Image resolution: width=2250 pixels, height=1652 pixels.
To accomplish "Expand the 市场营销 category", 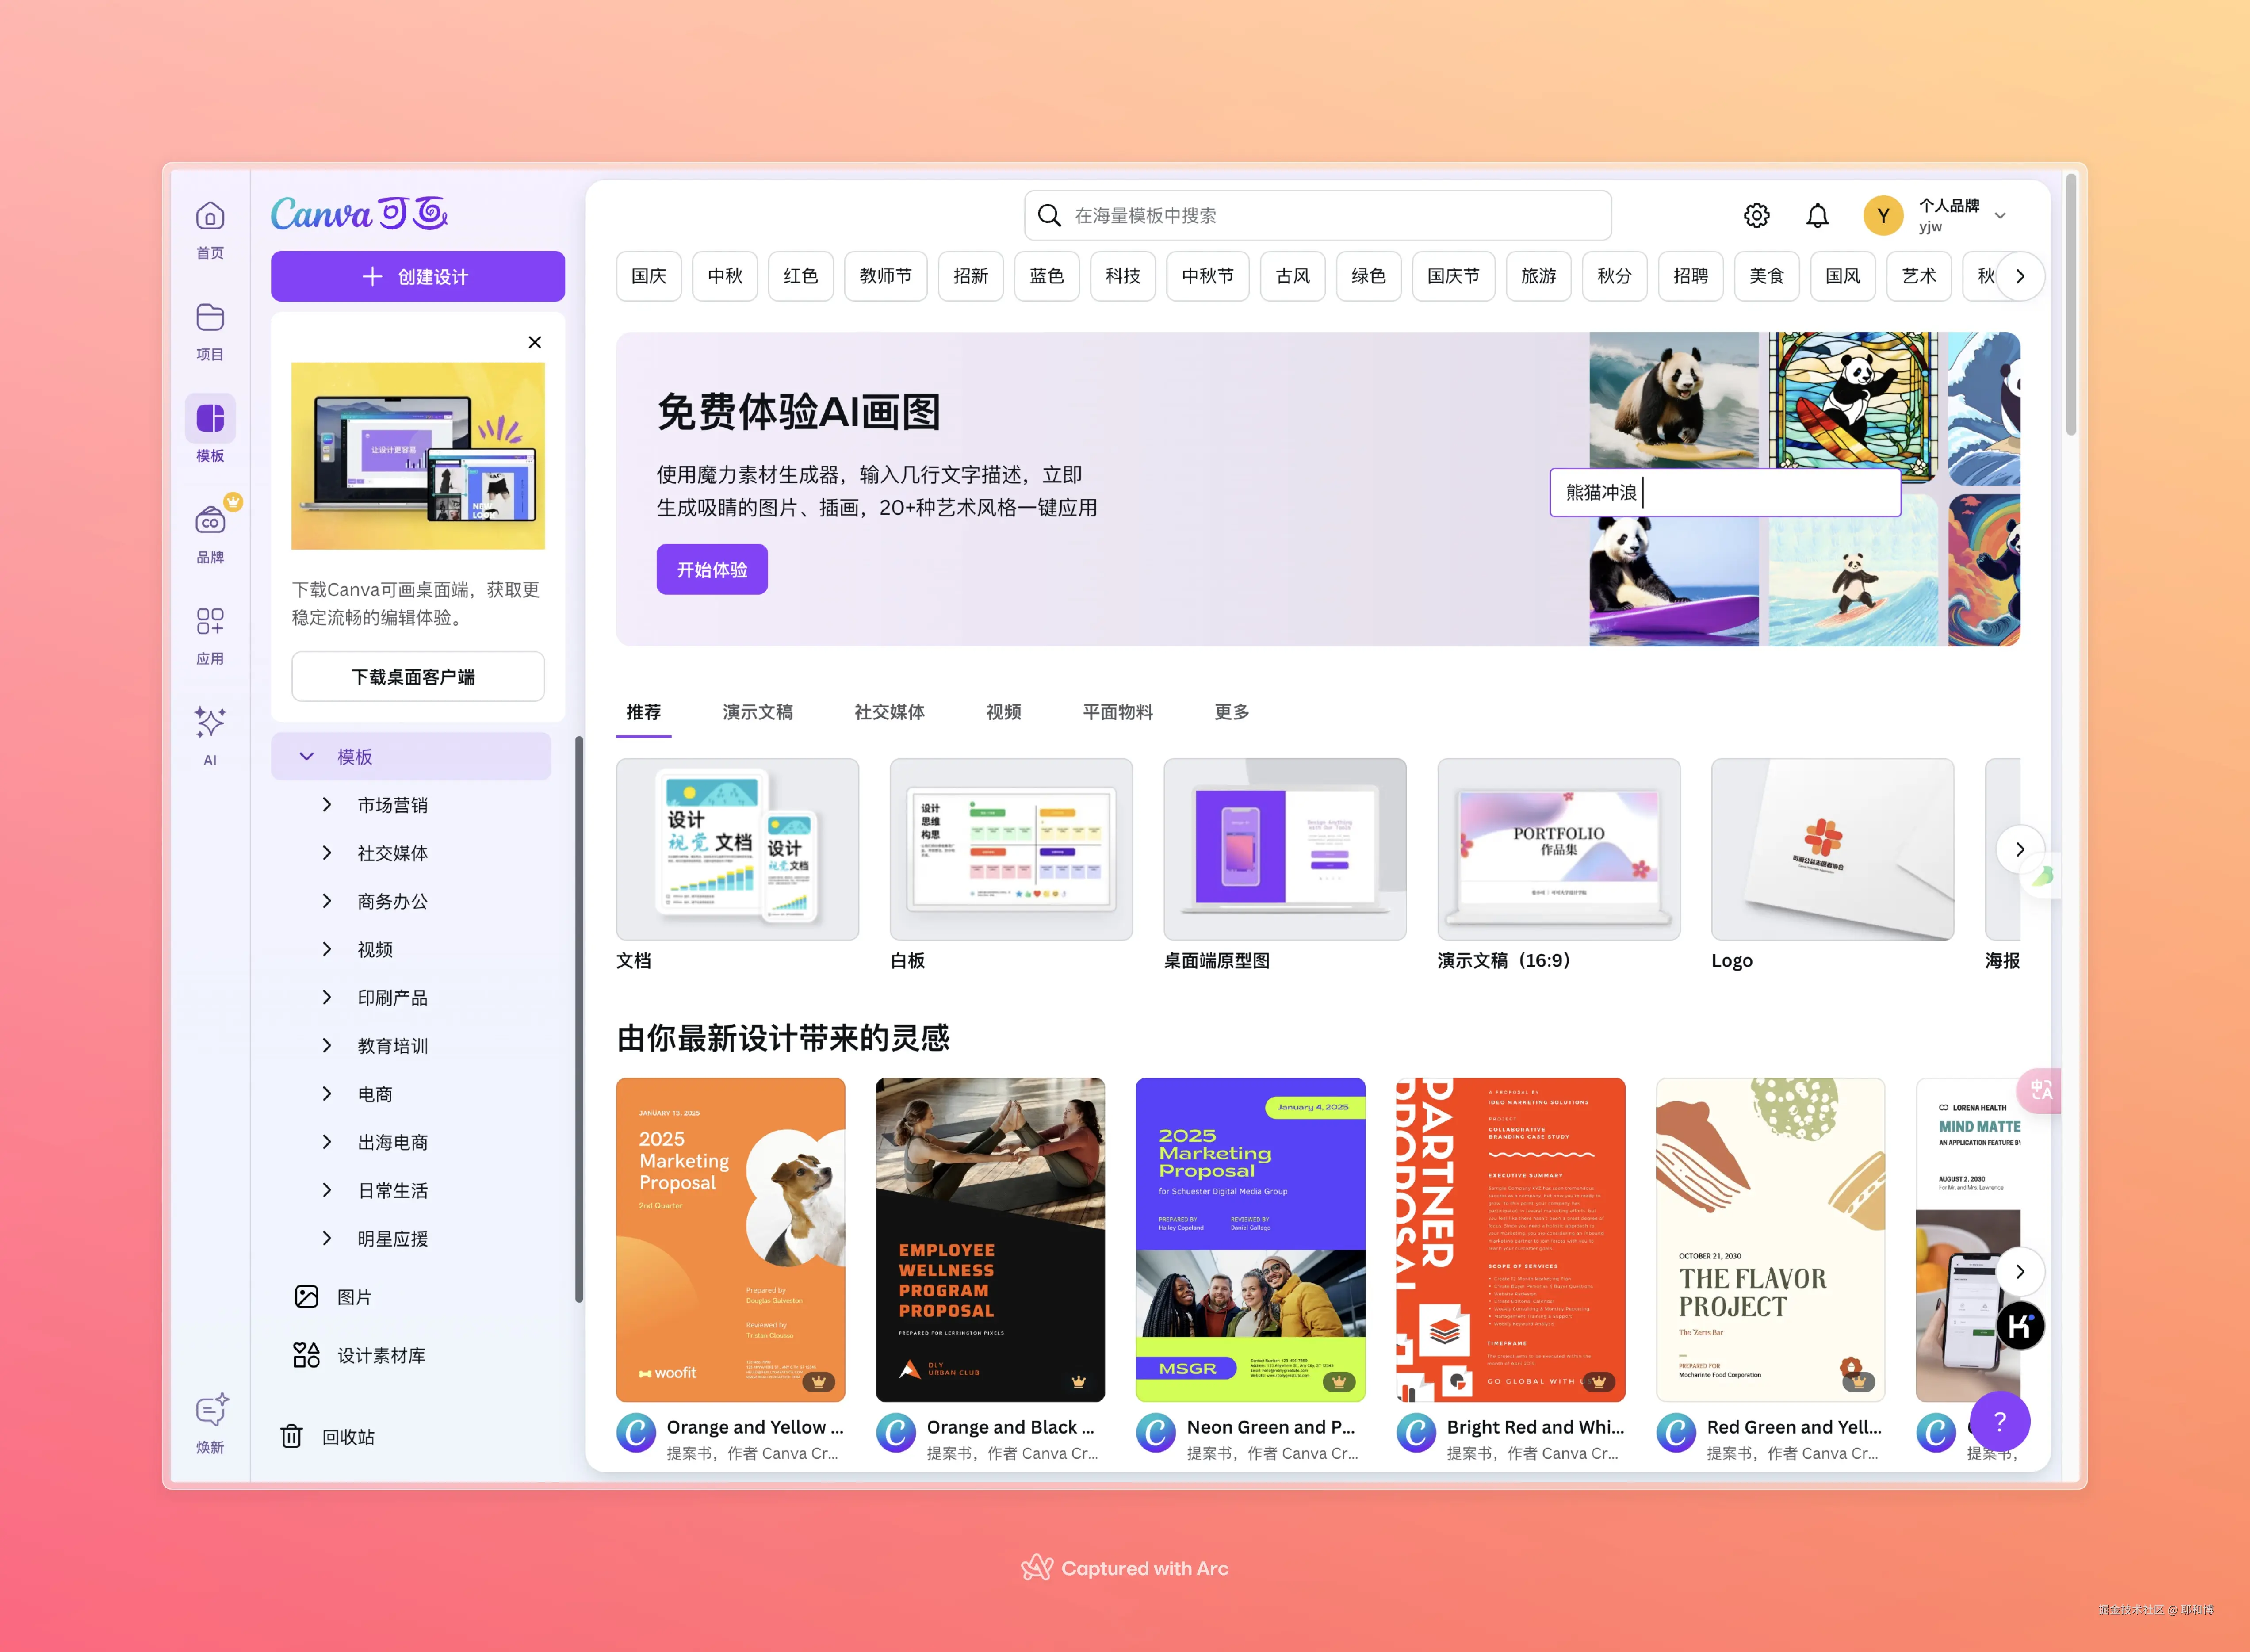I will tap(327, 805).
